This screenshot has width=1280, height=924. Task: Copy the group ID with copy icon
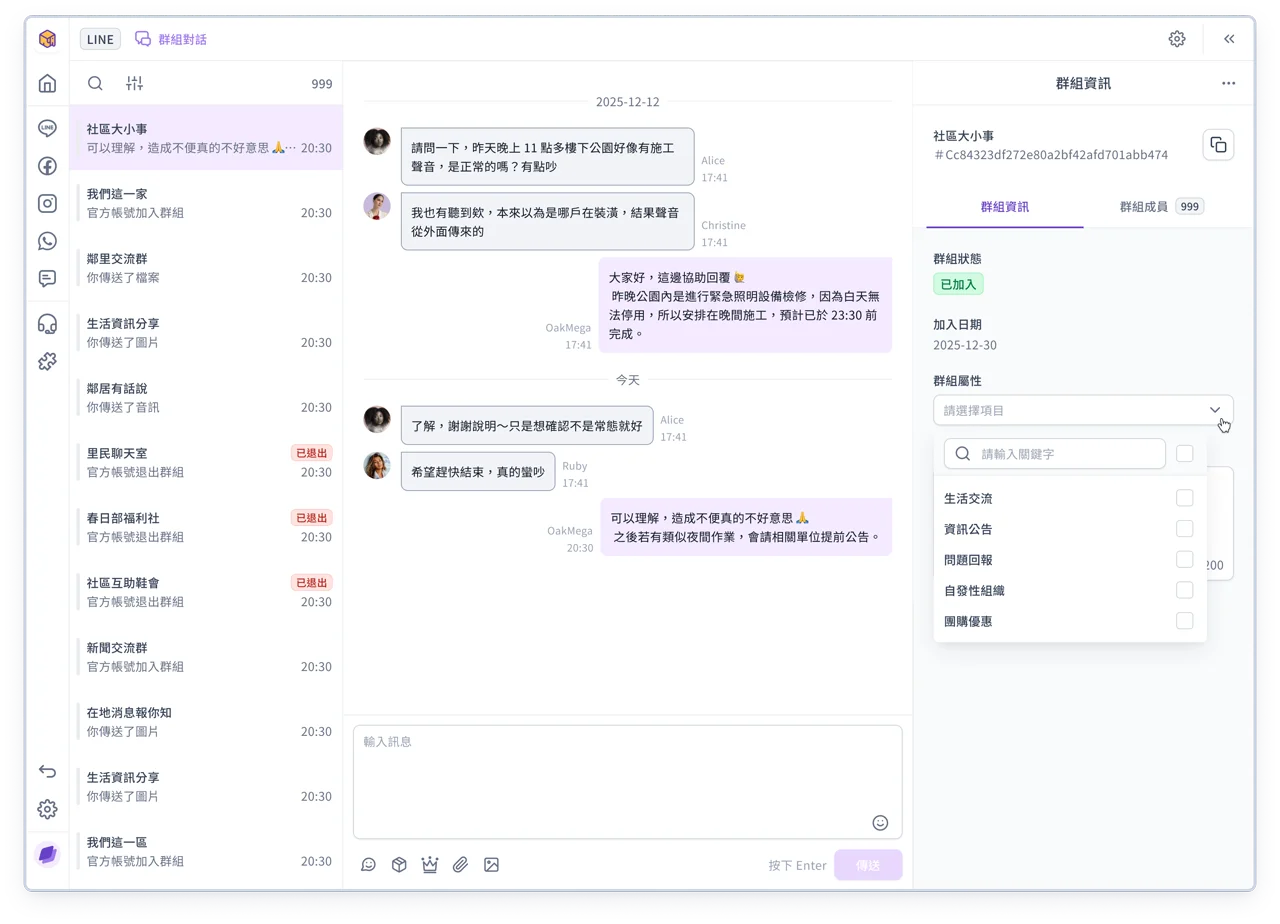click(1218, 144)
